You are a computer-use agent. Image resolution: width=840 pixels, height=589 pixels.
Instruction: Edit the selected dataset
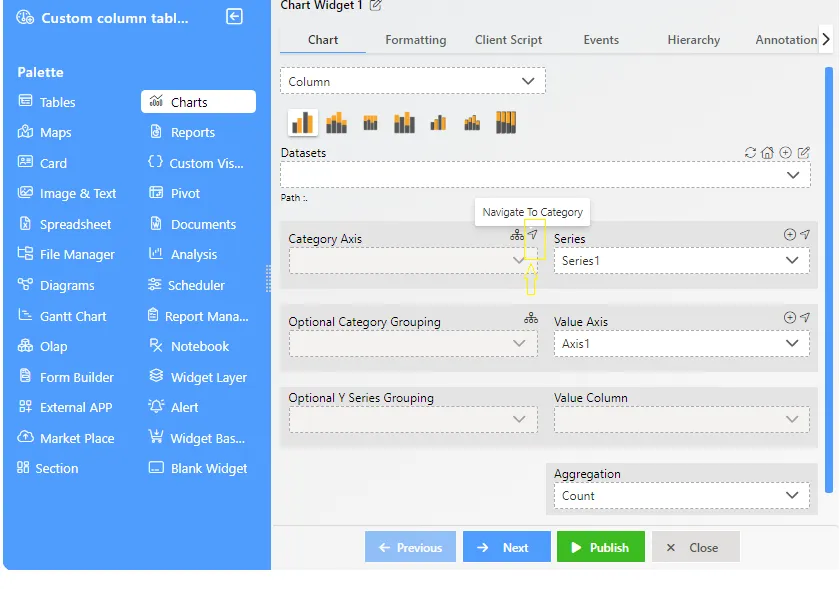[x=804, y=153]
